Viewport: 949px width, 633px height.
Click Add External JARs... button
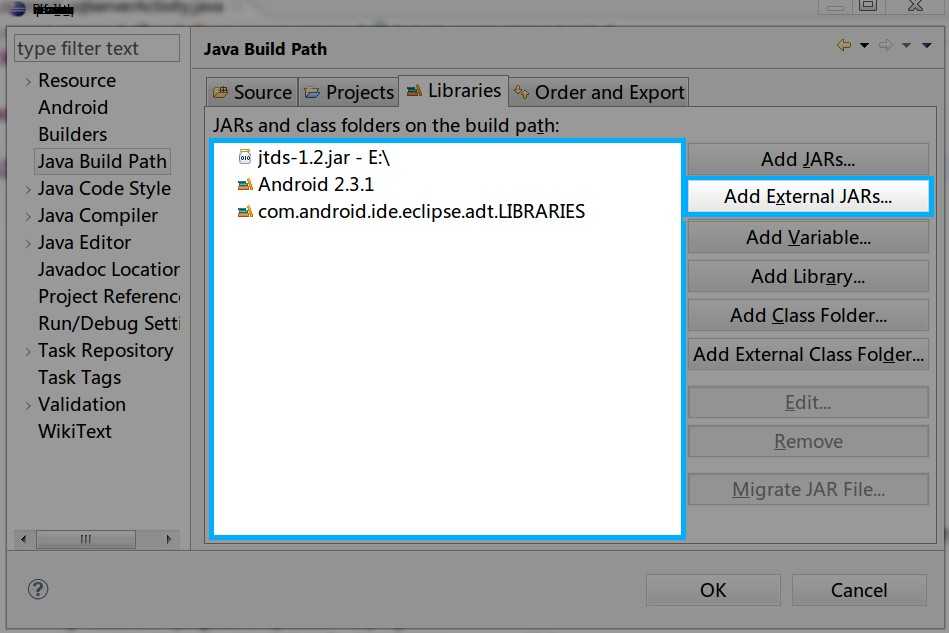(808, 196)
